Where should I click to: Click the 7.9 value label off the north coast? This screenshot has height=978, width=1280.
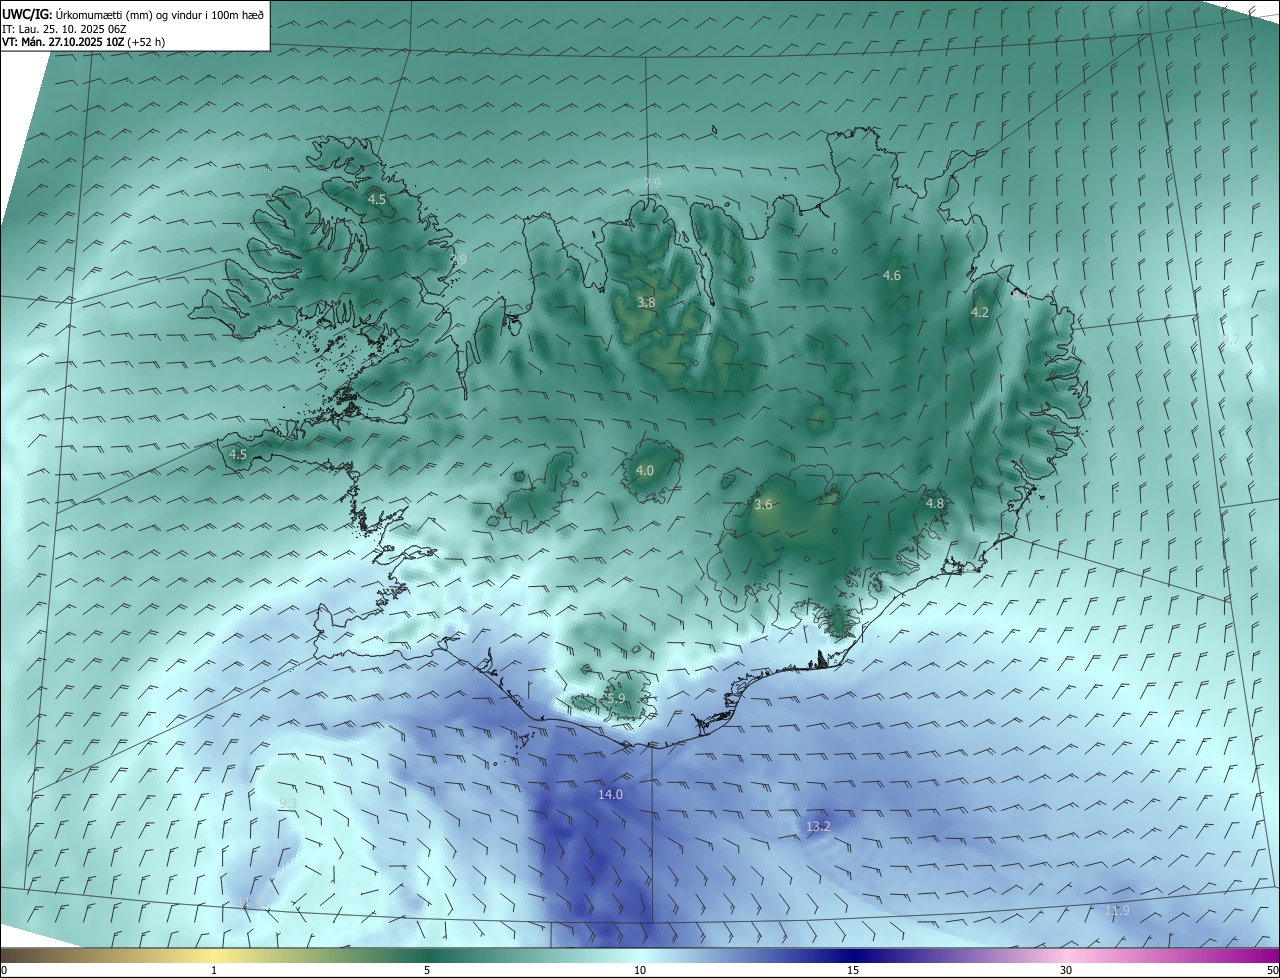(x=652, y=183)
